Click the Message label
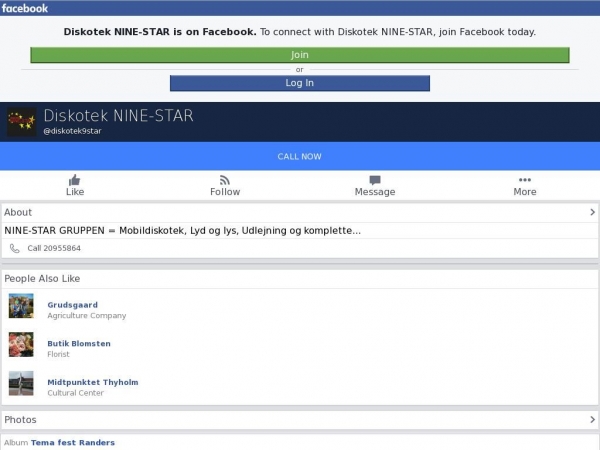The width and height of the screenshot is (600, 450). (x=375, y=192)
